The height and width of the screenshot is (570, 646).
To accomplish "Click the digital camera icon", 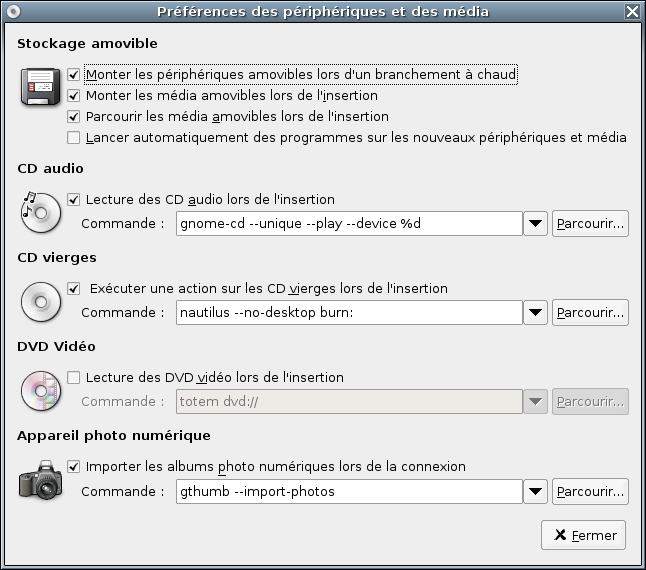I will coord(40,480).
